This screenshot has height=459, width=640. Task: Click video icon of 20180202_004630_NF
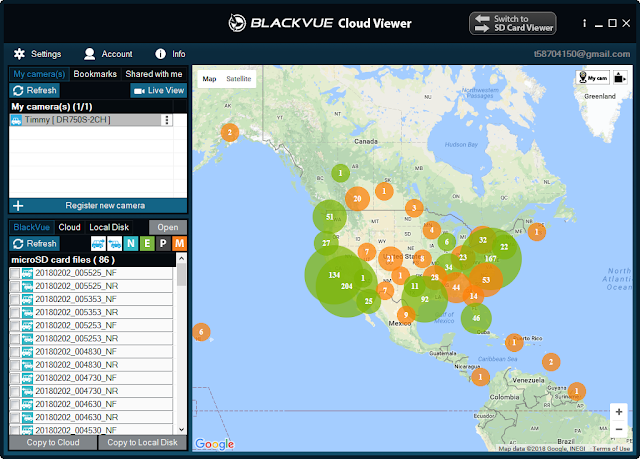[27, 404]
